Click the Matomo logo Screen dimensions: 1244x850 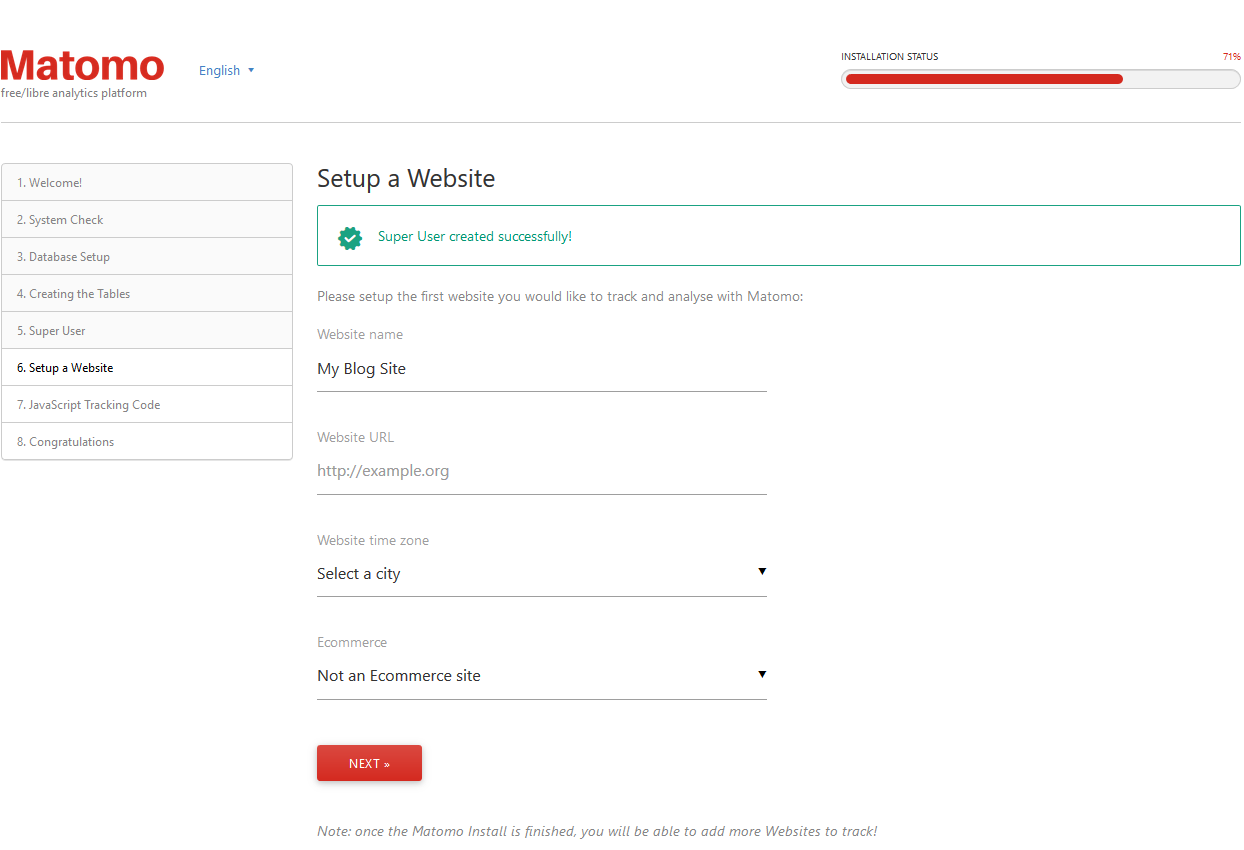83,67
